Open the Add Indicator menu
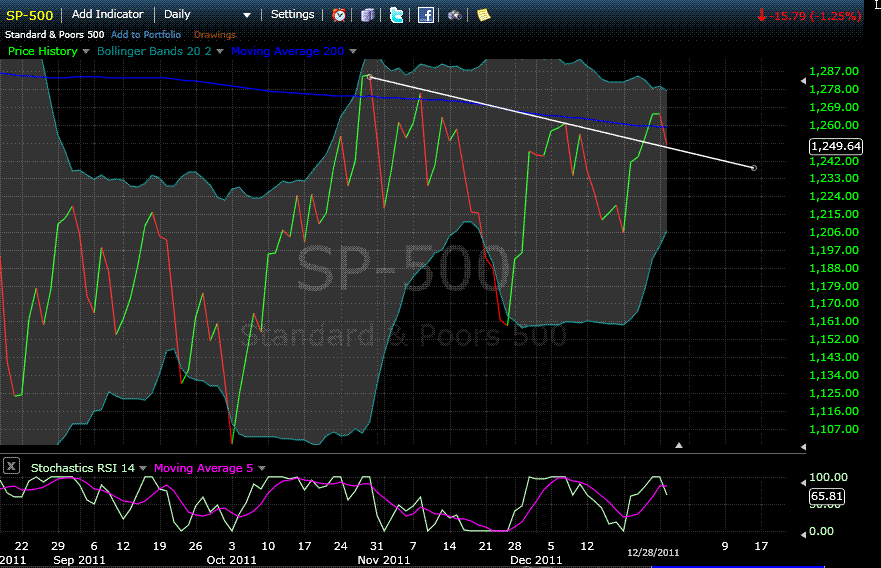 point(107,14)
